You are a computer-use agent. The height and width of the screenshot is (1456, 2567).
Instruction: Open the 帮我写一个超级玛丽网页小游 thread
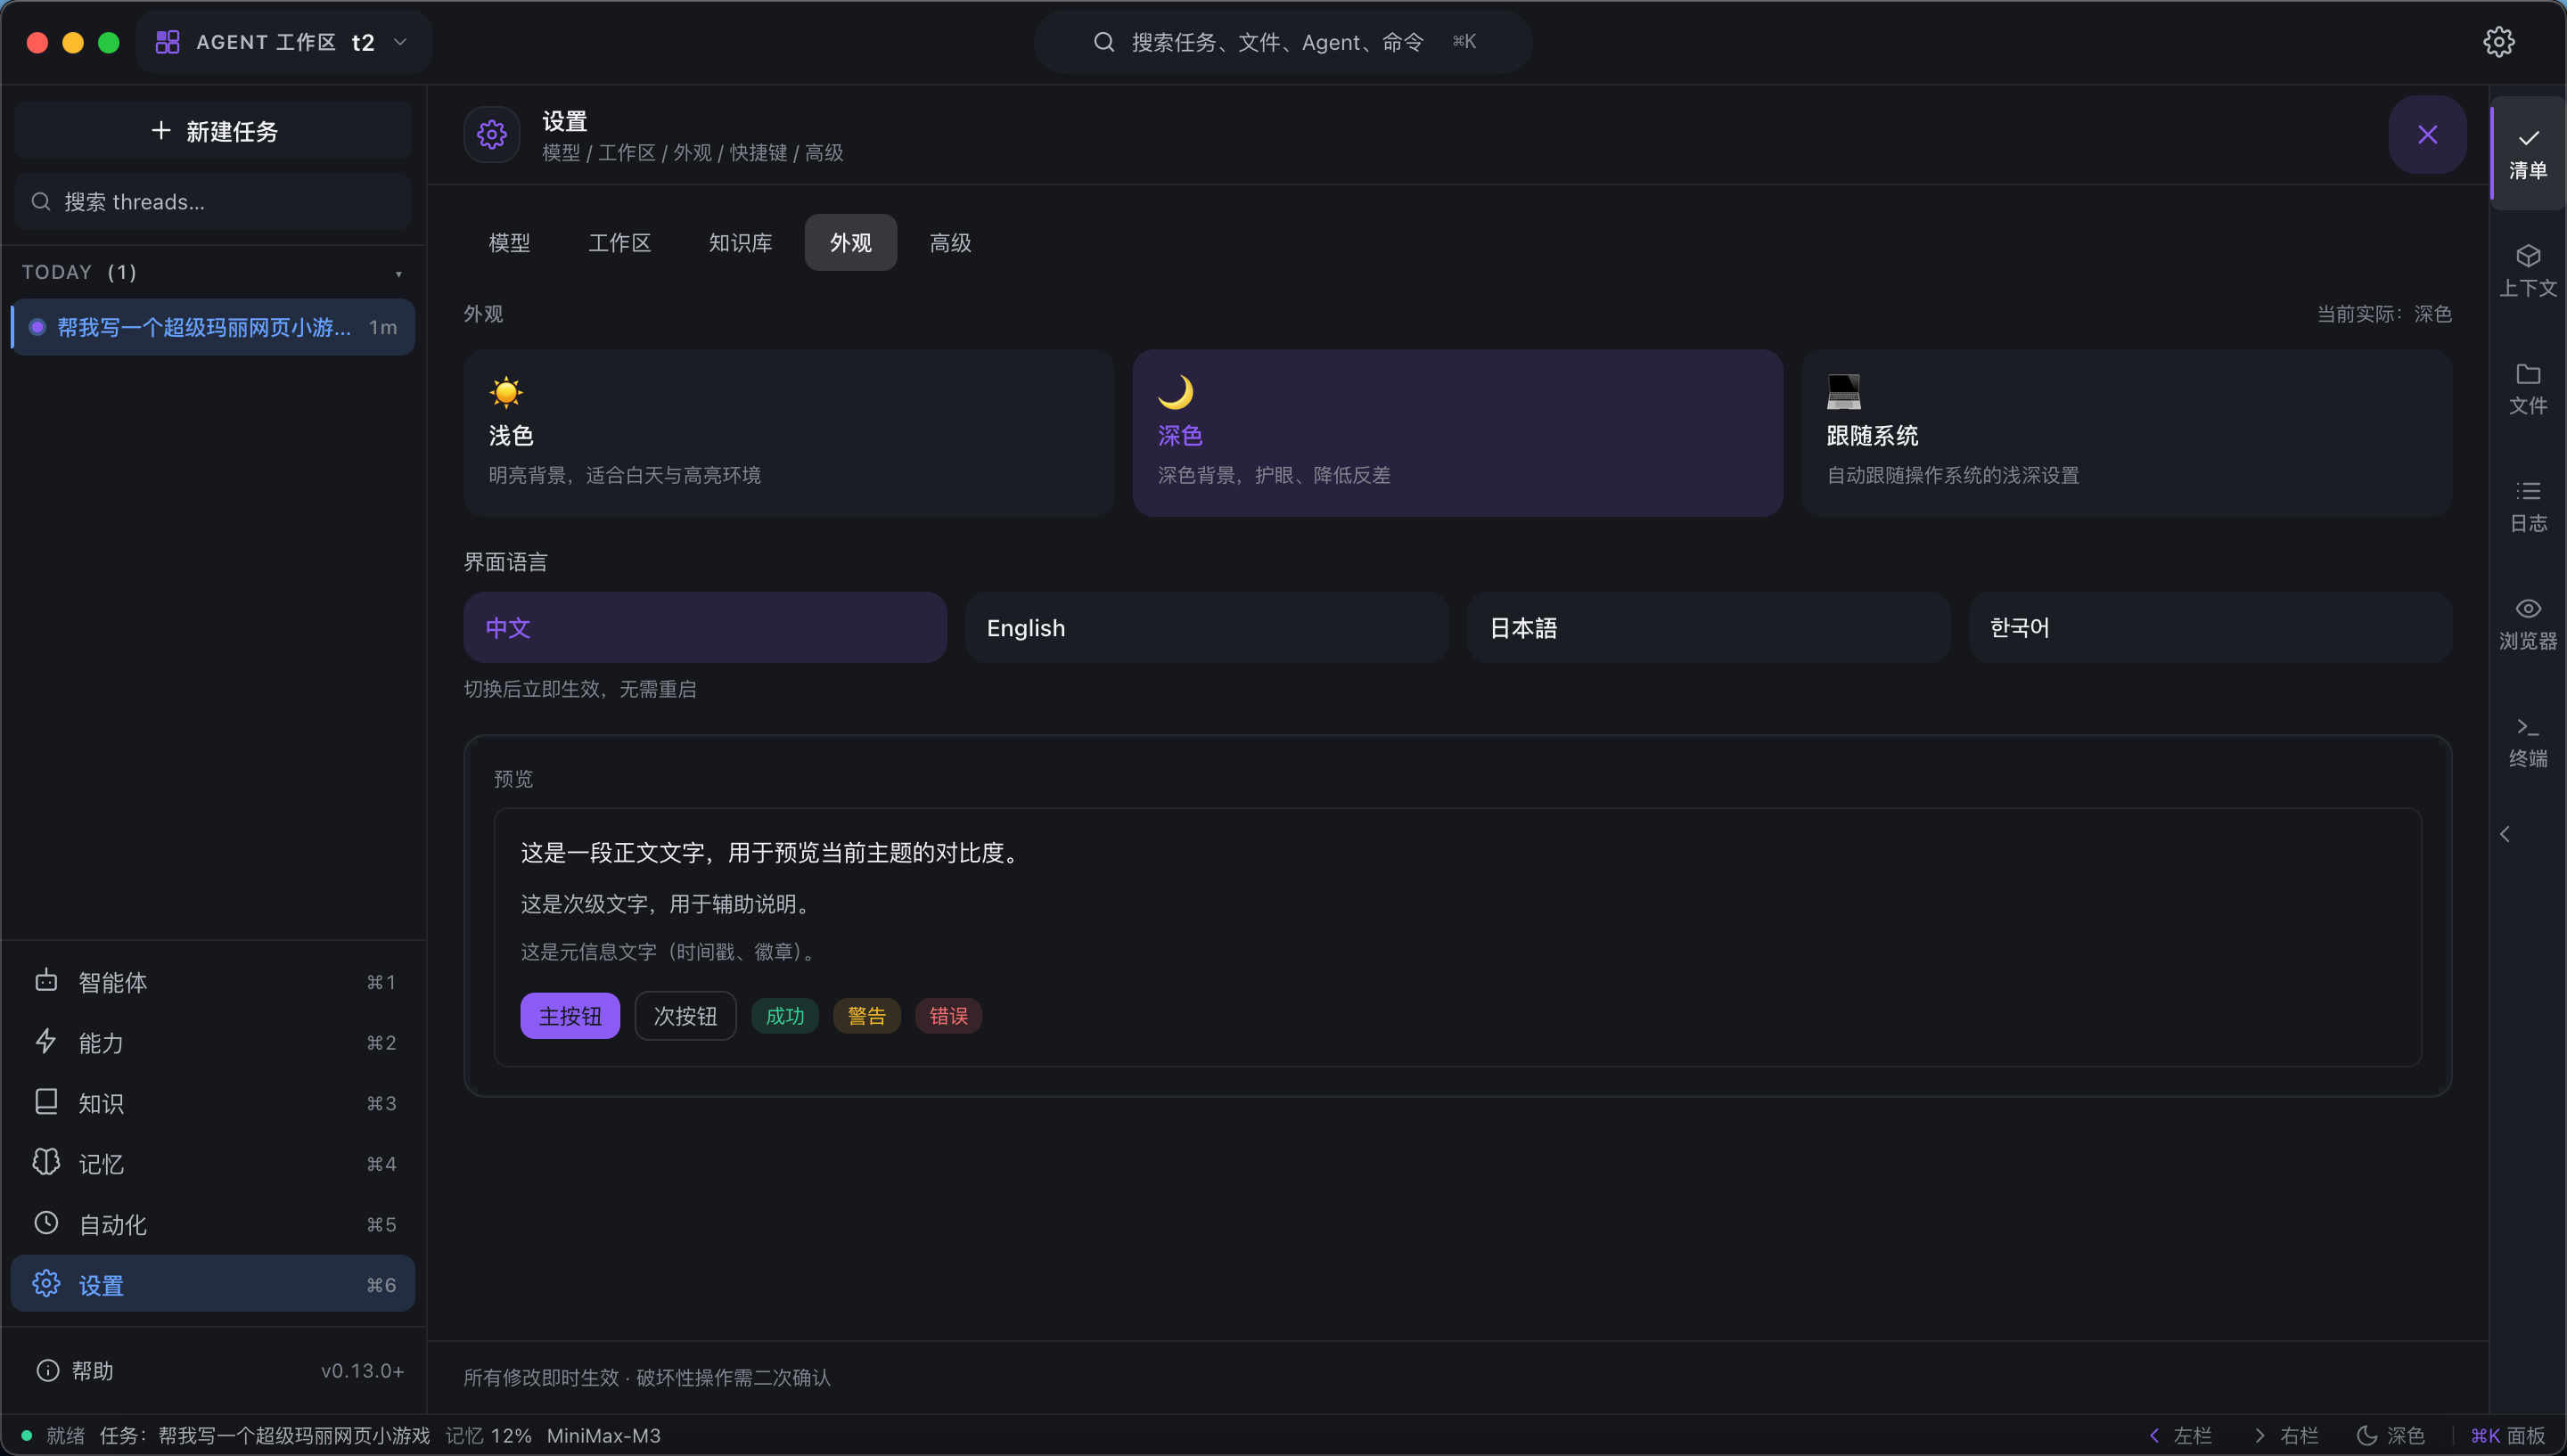coord(213,327)
